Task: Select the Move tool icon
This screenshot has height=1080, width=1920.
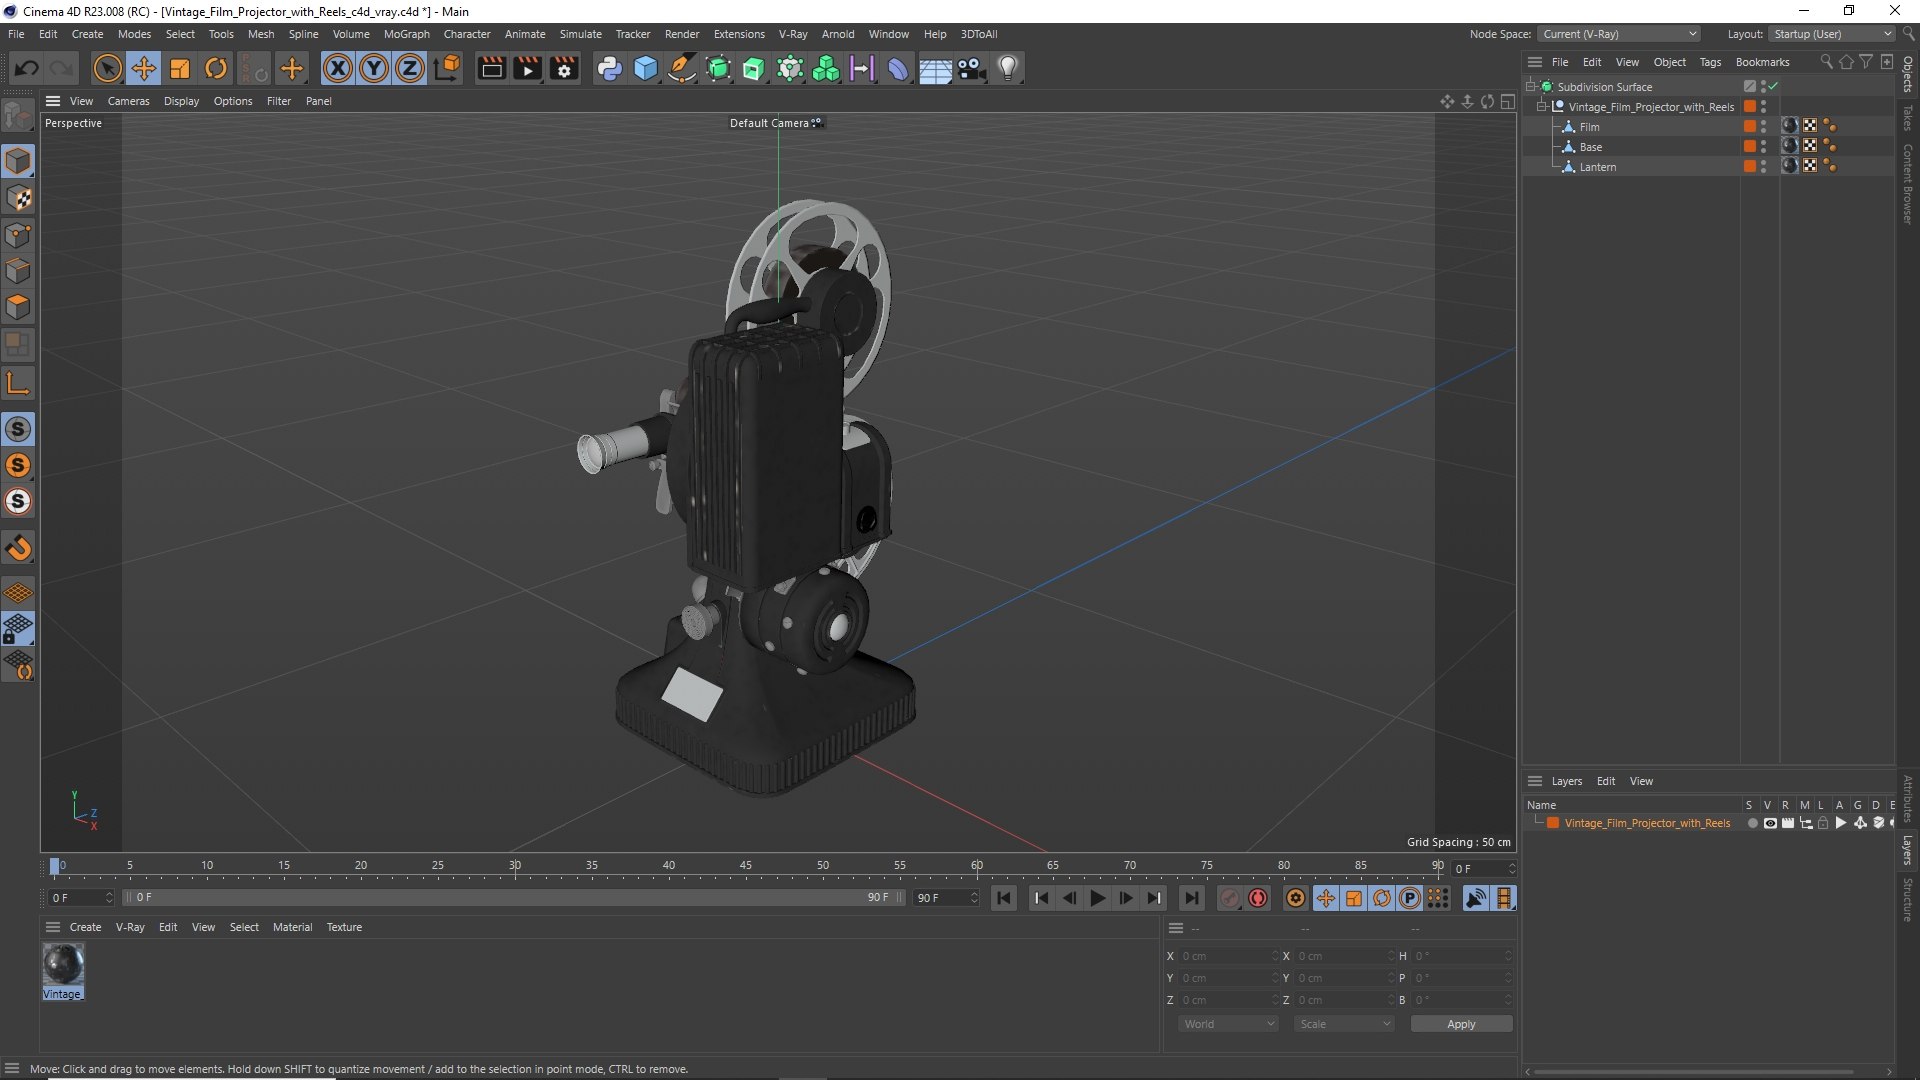Action: (x=144, y=68)
